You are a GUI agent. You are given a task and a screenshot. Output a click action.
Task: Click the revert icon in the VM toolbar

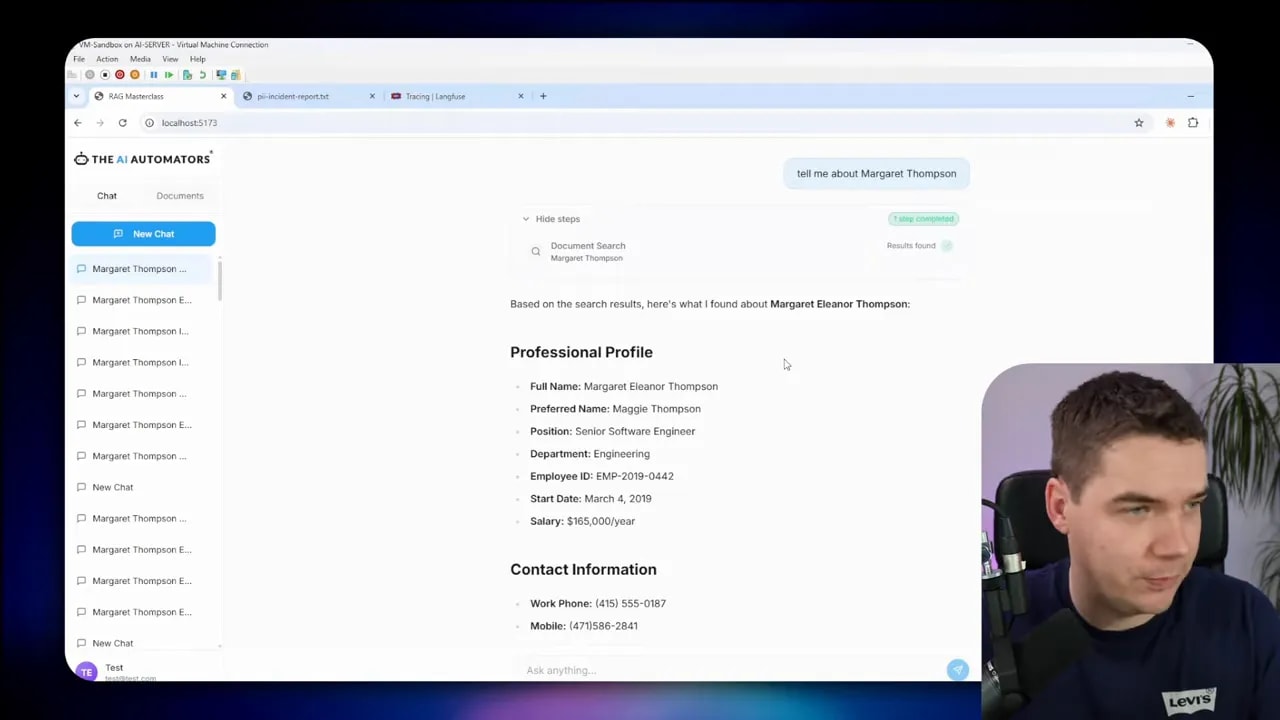coord(202,74)
